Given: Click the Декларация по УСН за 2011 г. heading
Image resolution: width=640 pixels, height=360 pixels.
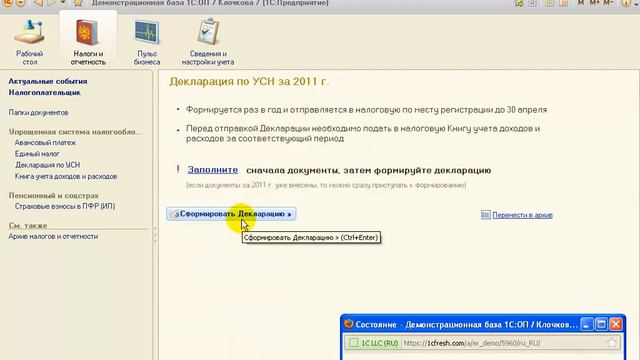Looking at the screenshot, I should point(249,82).
